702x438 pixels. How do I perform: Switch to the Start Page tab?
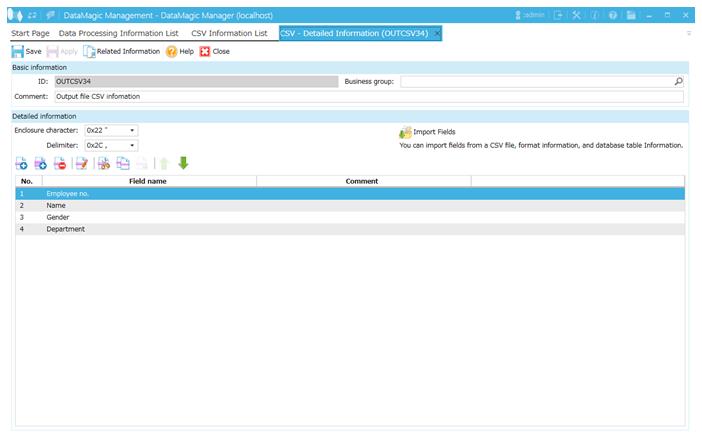coord(30,33)
